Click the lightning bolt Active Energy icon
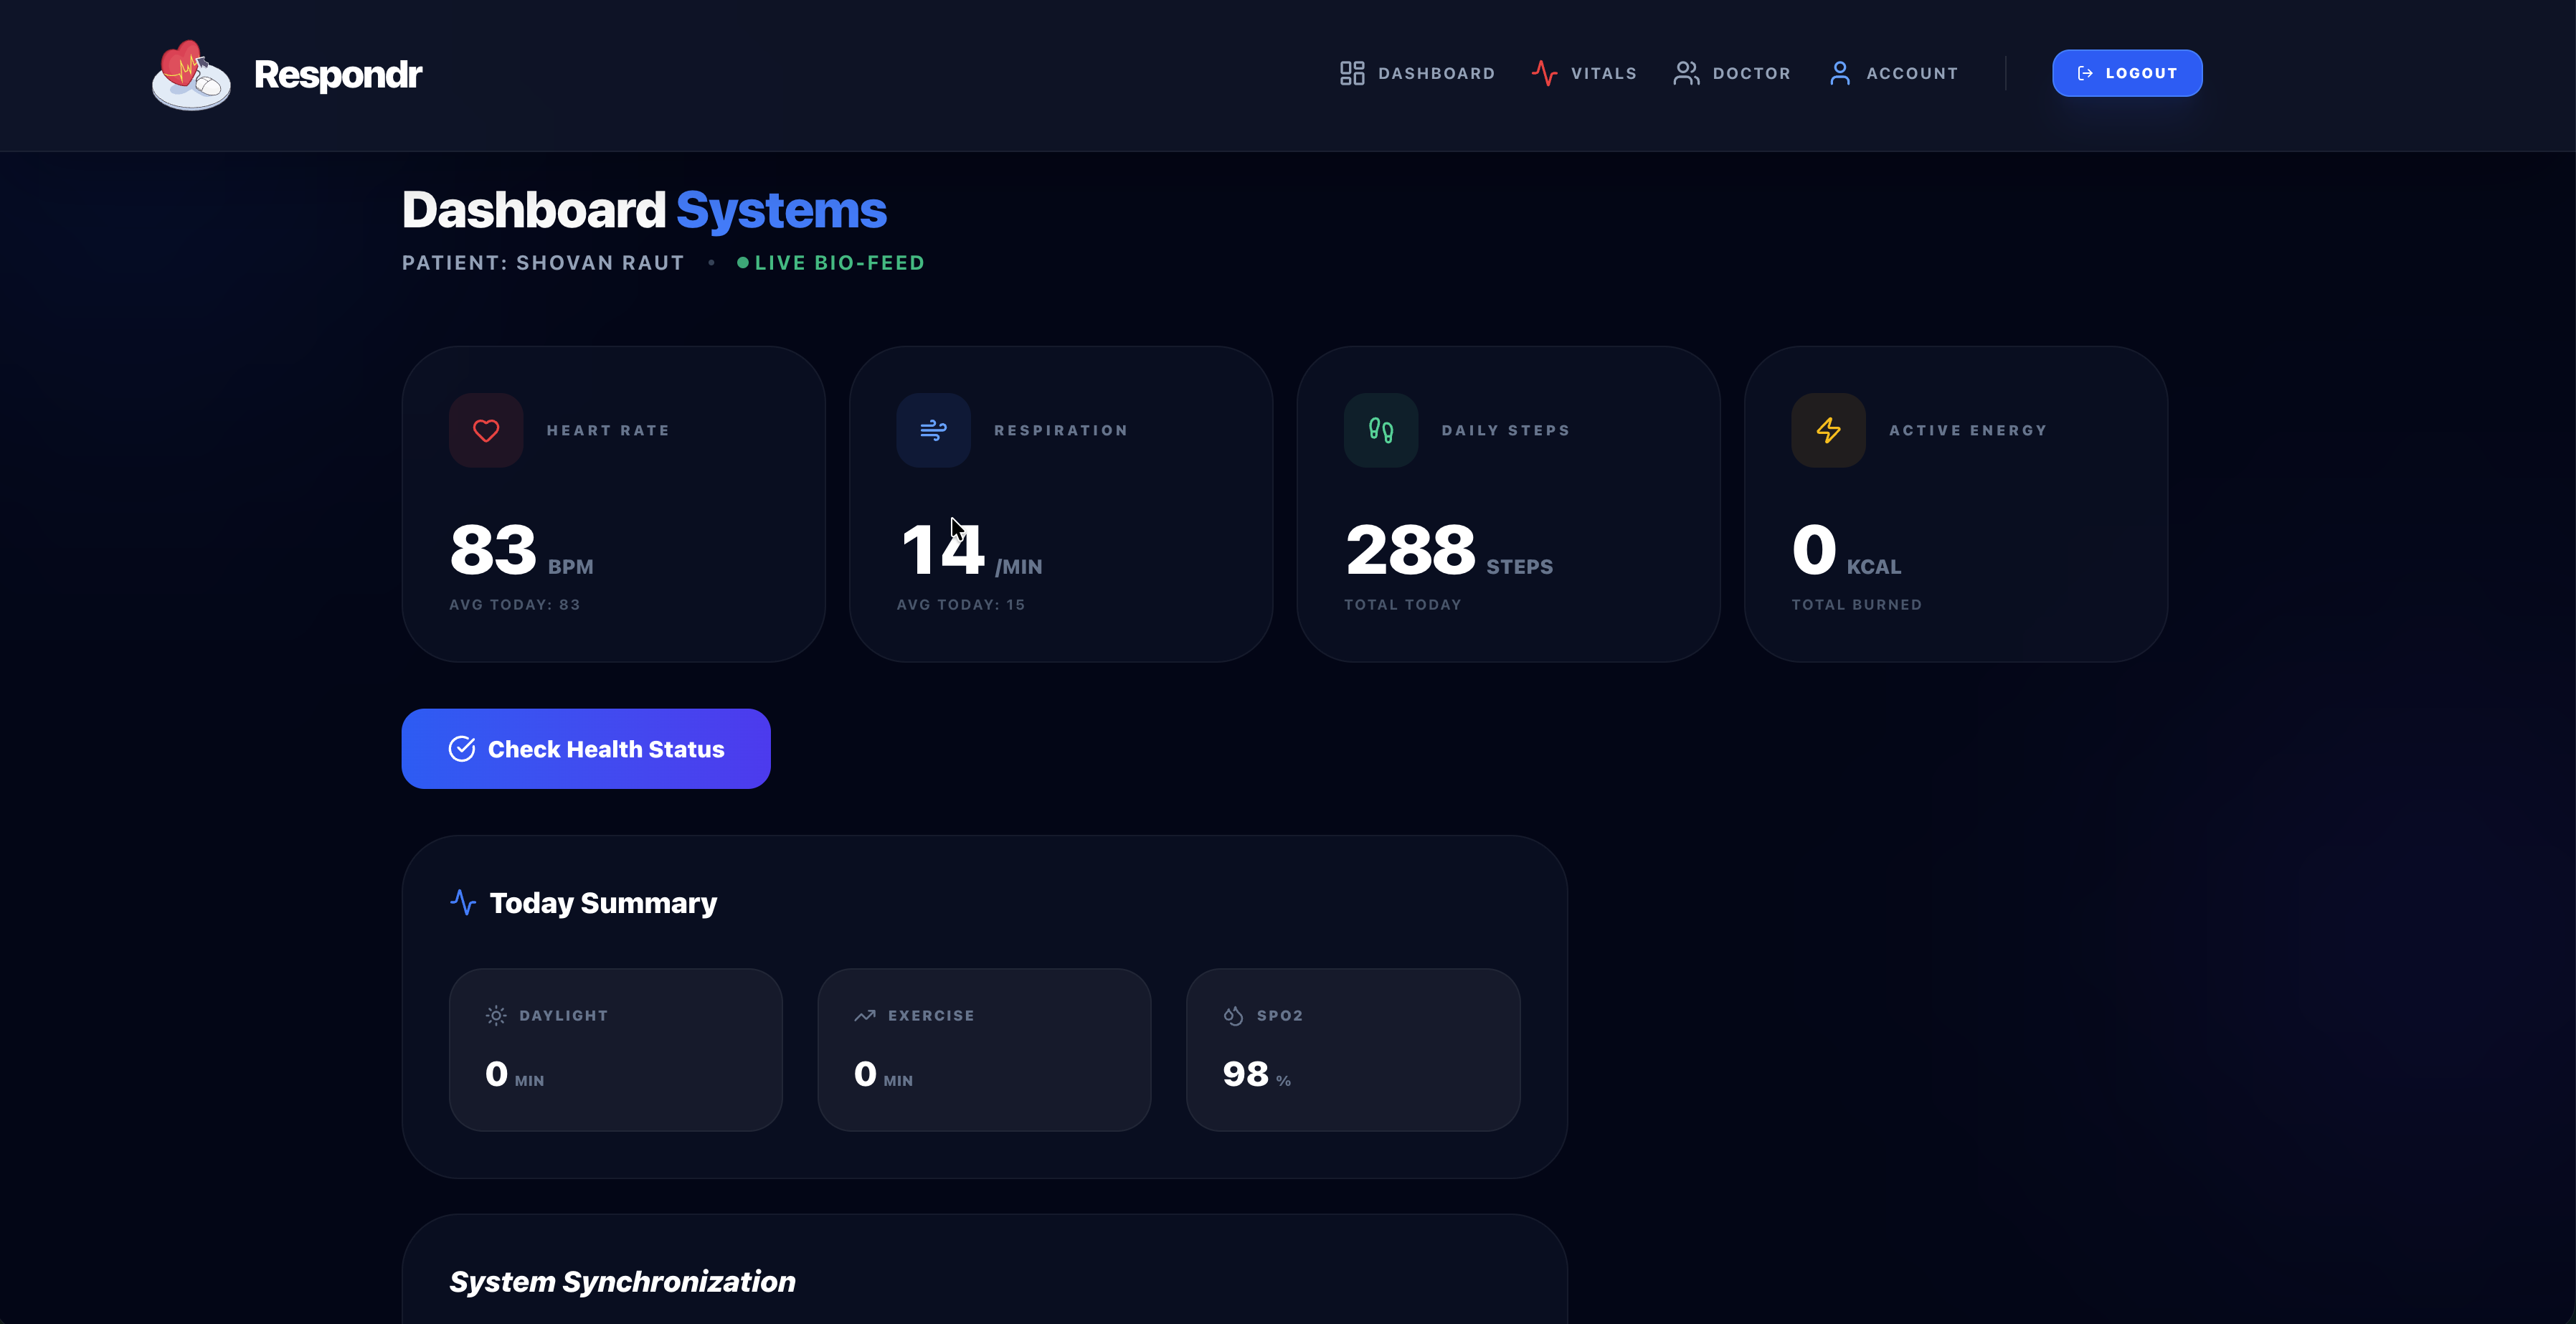2576x1324 pixels. [x=1828, y=430]
